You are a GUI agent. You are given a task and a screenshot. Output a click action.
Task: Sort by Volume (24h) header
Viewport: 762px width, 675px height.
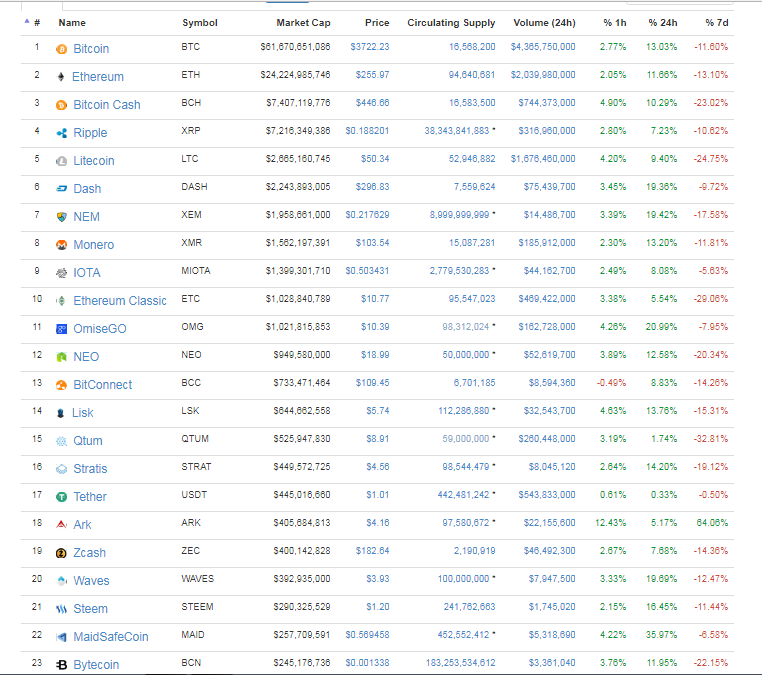(x=544, y=23)
